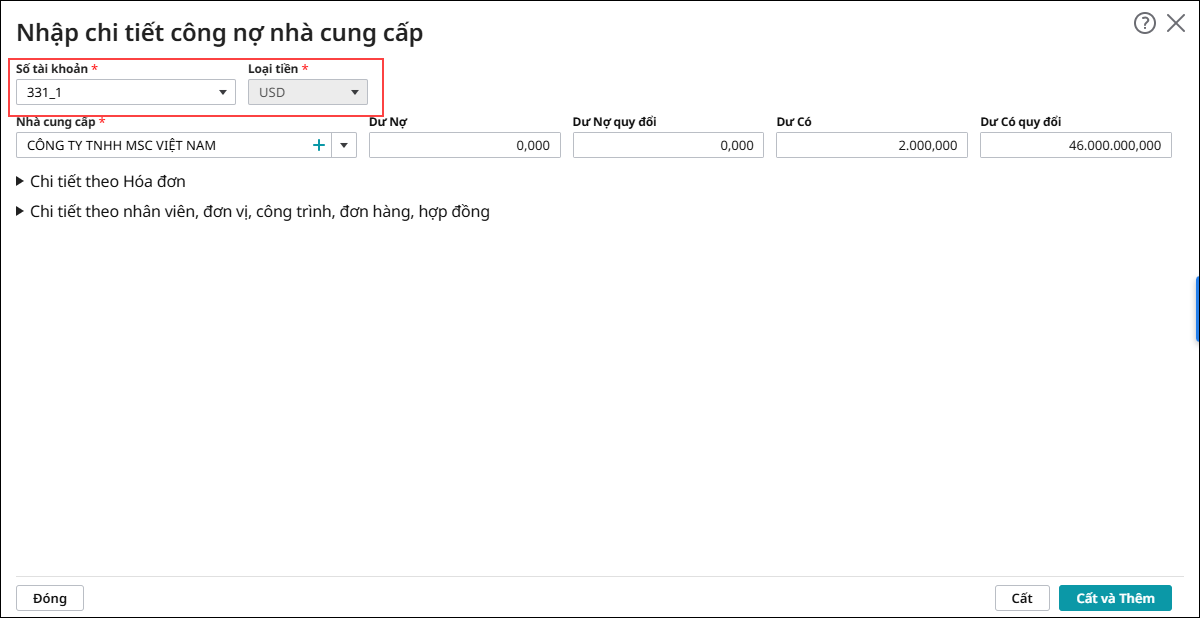Open the Số tài khoản dropdown arrow
The image size is (1200, 618).
click(223, 93)
